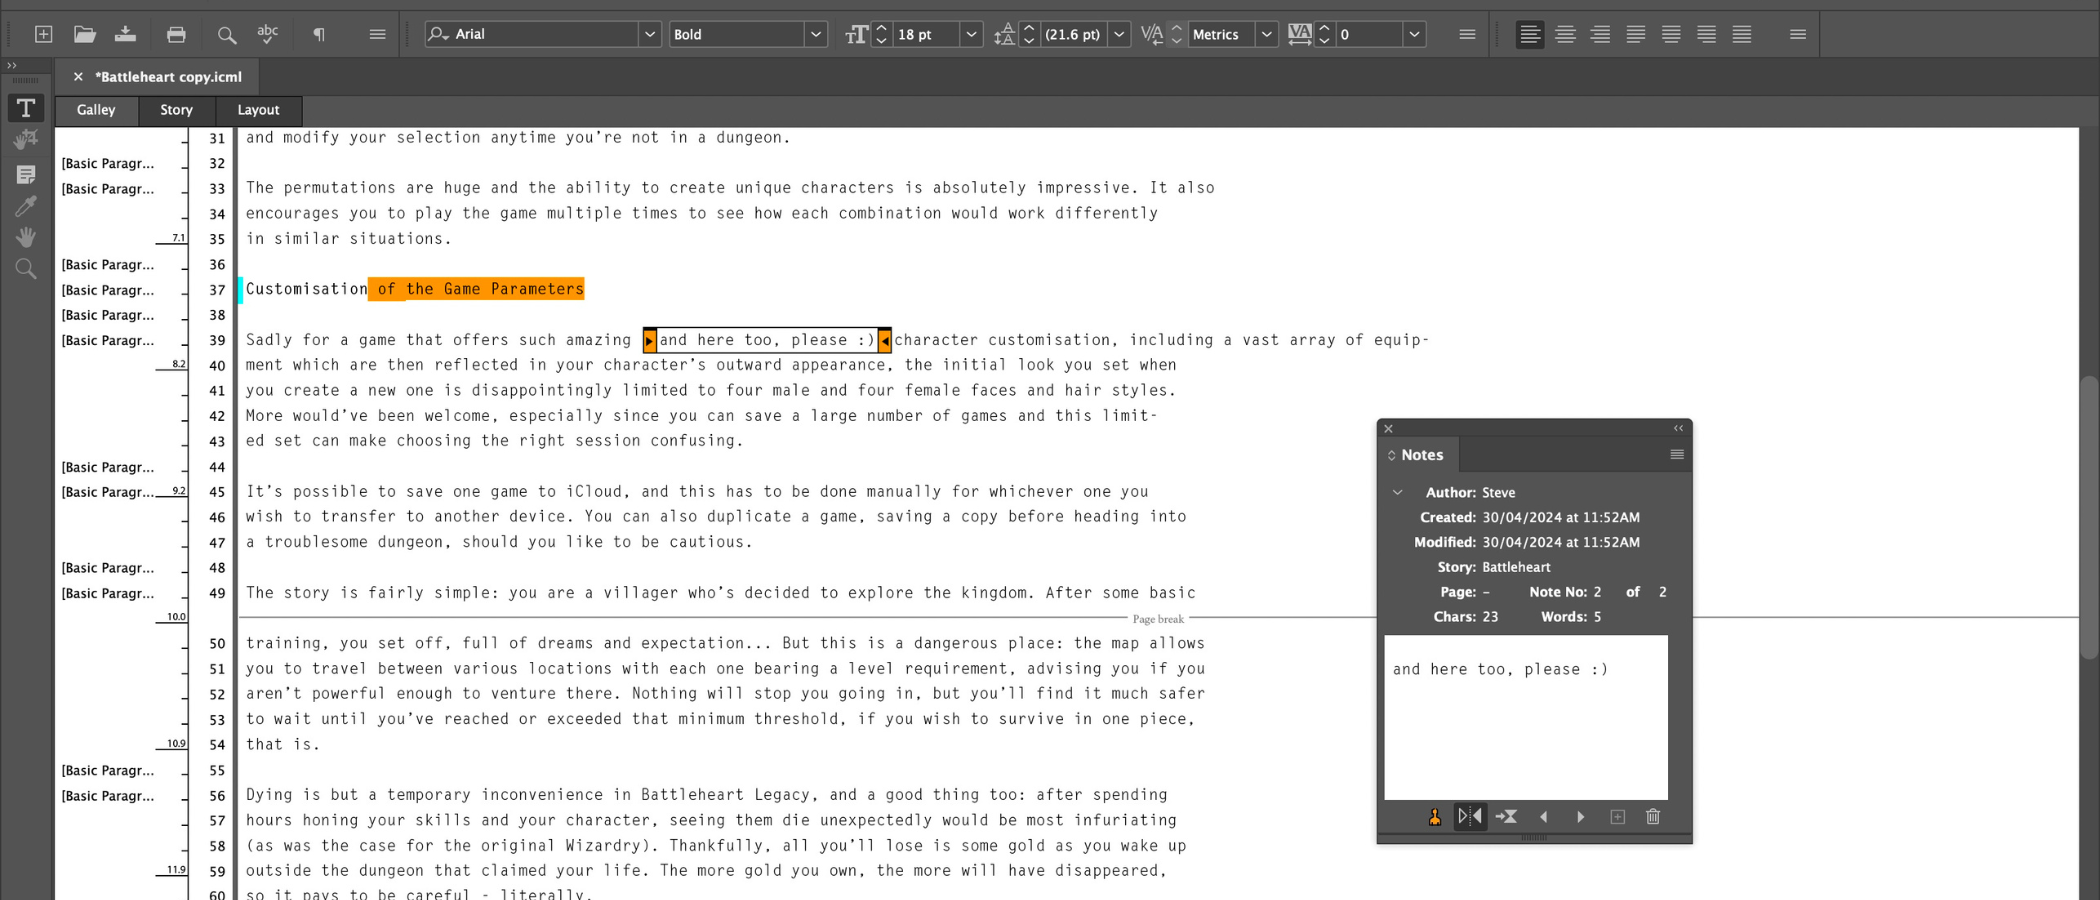
Task: Open the Metrics kerning dropdown
Action: pos(1266,34)
